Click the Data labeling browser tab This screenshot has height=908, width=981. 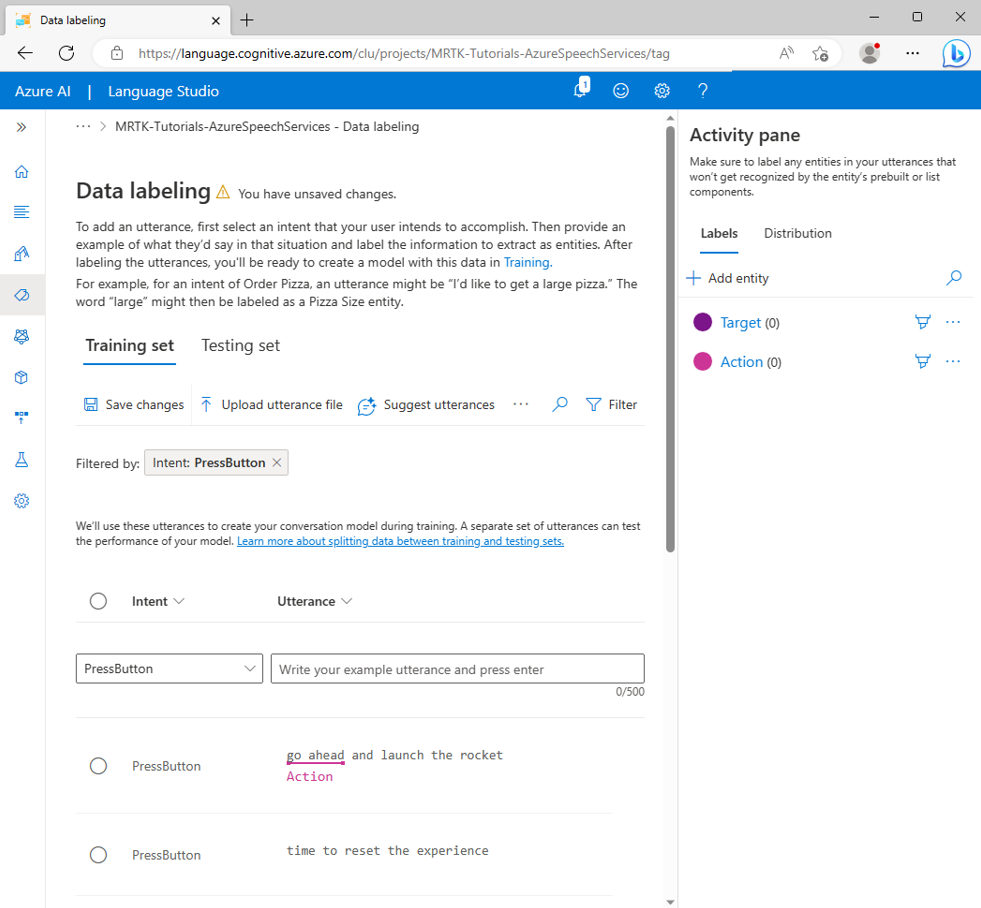point(118,20)
